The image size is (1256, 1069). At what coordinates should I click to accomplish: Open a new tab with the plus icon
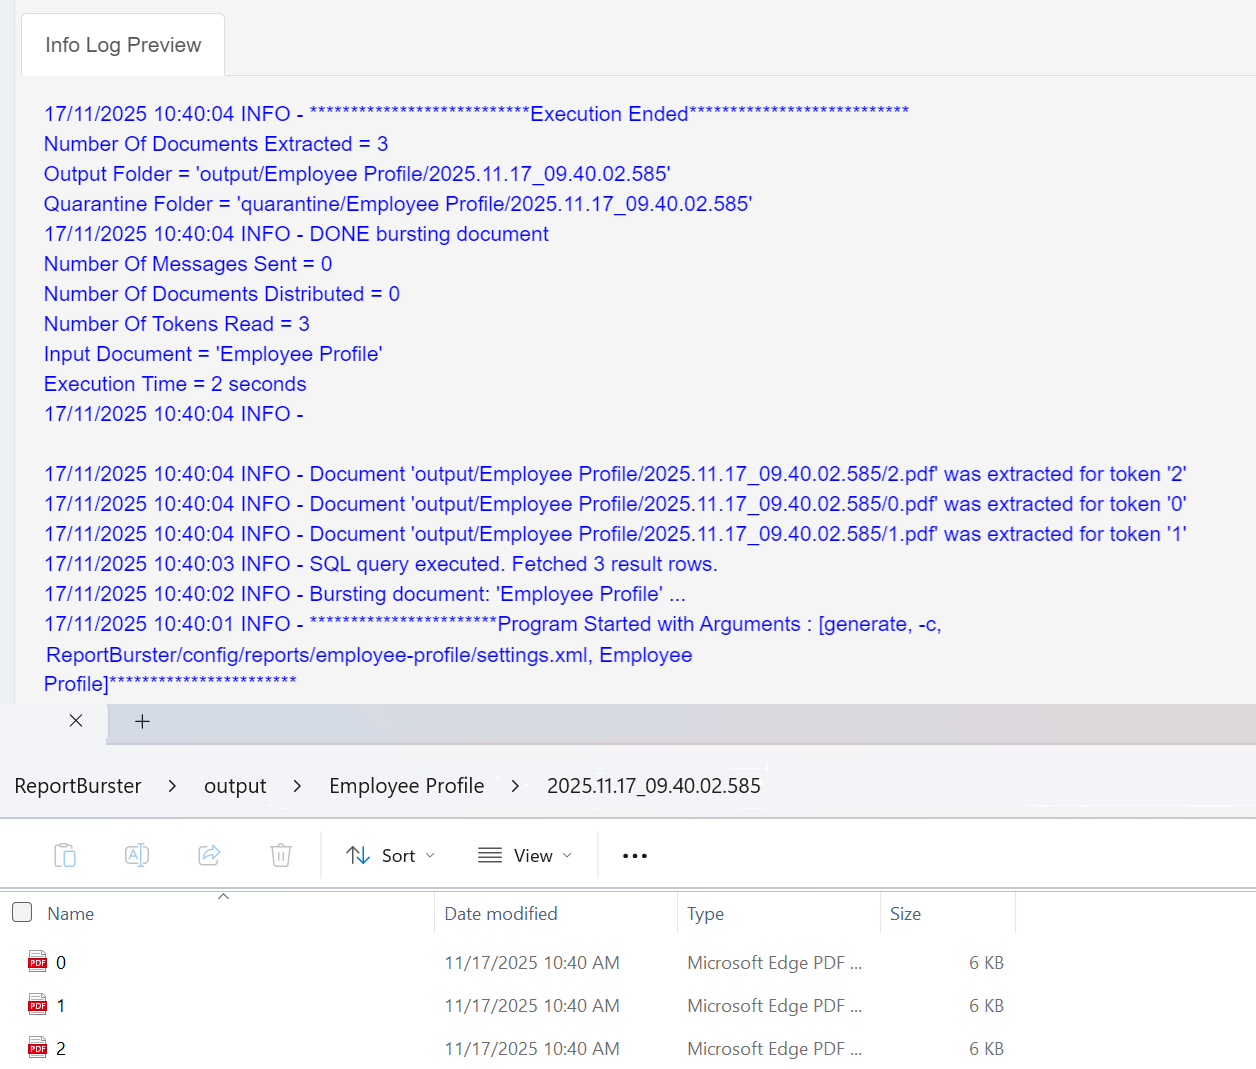pyautogui.click(x=142, y=721)
